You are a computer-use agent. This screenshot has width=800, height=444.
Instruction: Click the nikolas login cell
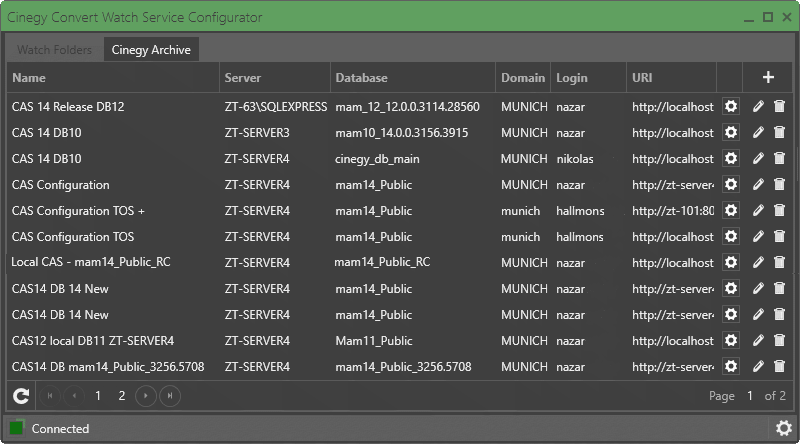[574, 159]
